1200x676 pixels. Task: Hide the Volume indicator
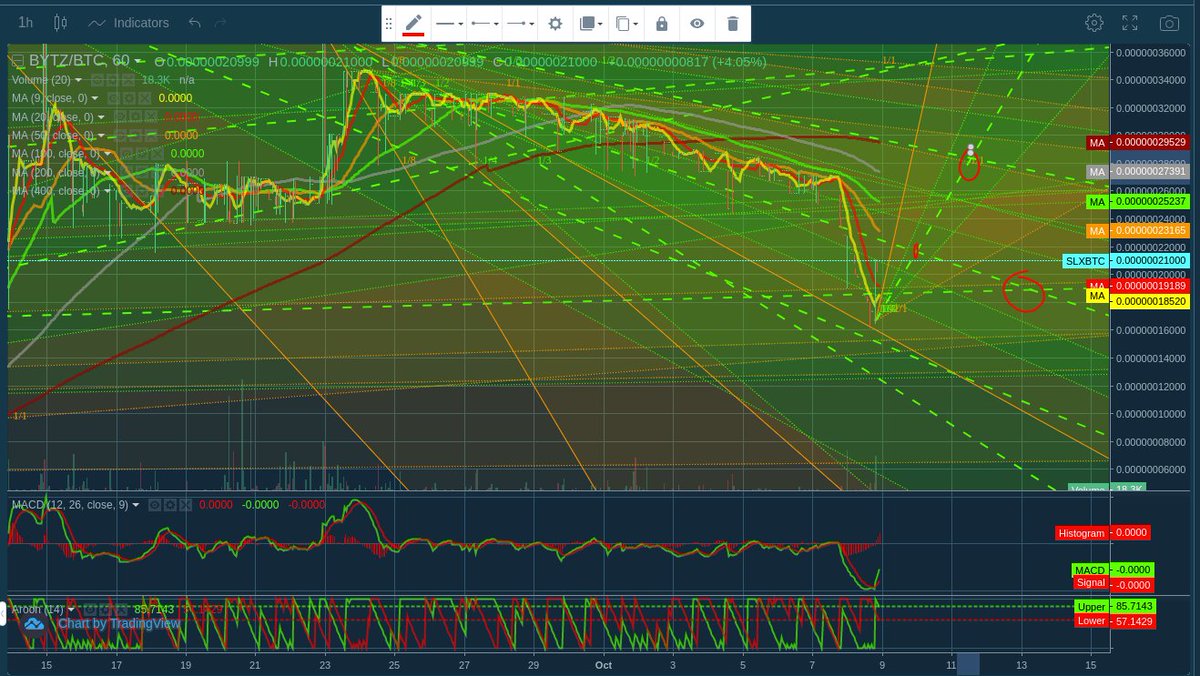(97, 79)
